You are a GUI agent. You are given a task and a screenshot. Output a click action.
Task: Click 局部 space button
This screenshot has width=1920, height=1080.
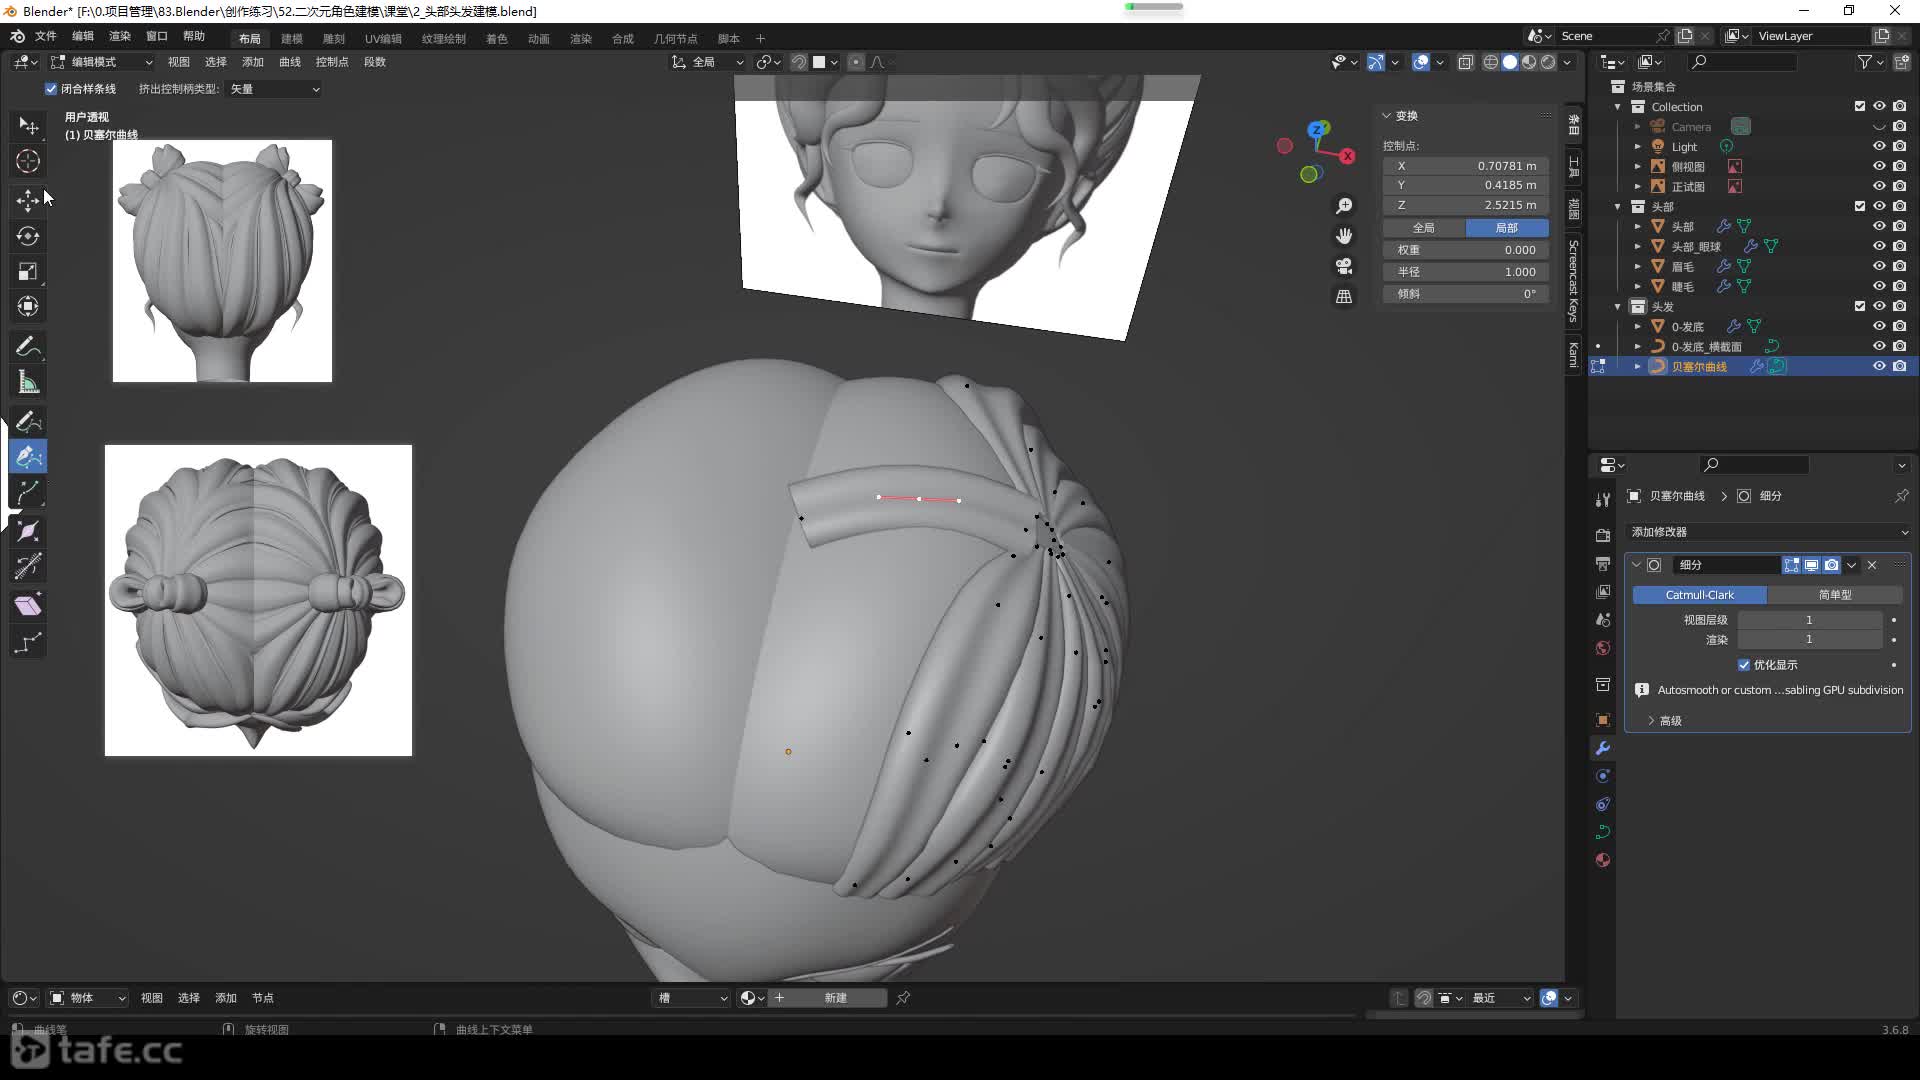[x=1507, y=228]
